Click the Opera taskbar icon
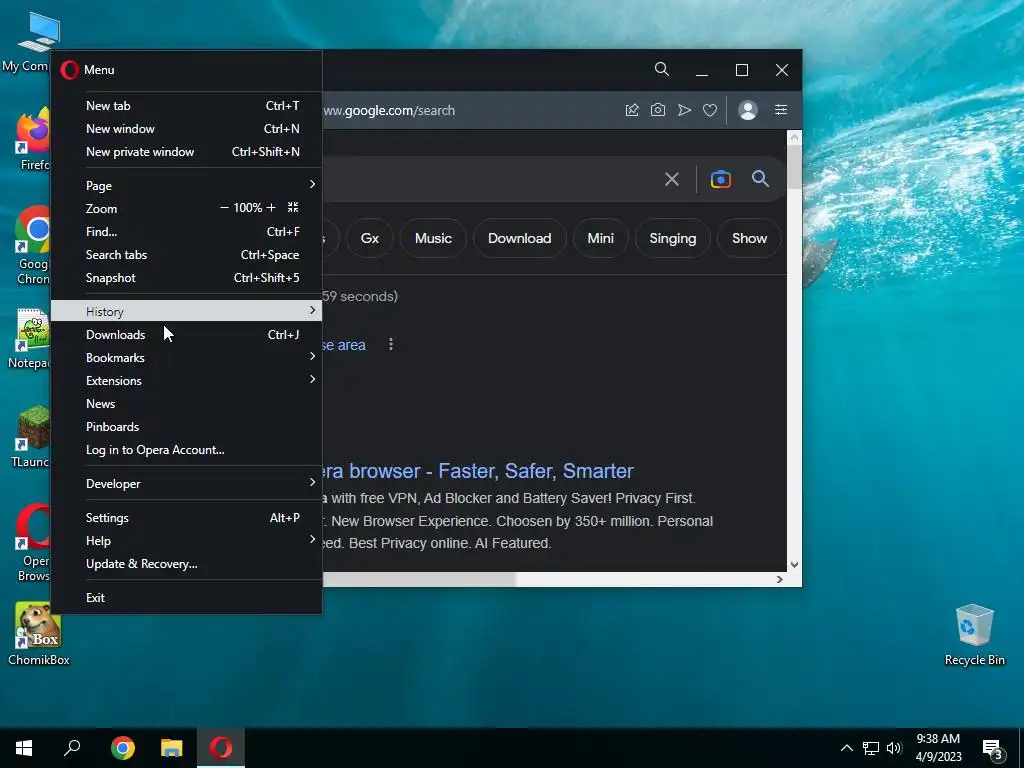 (x=221, y=748)
